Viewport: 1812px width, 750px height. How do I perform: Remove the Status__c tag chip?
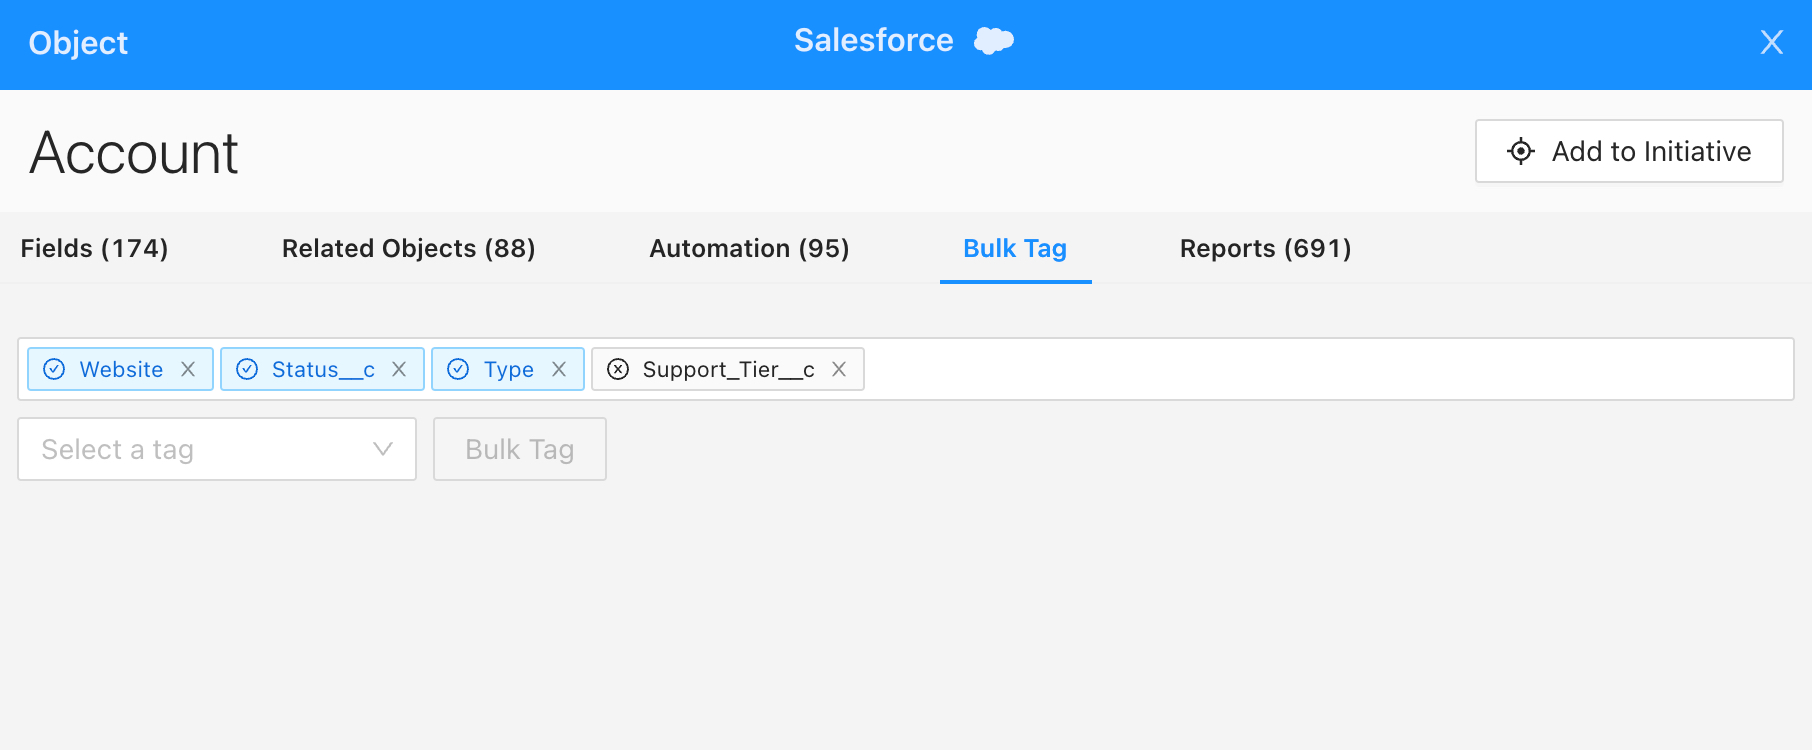point(399,369)
